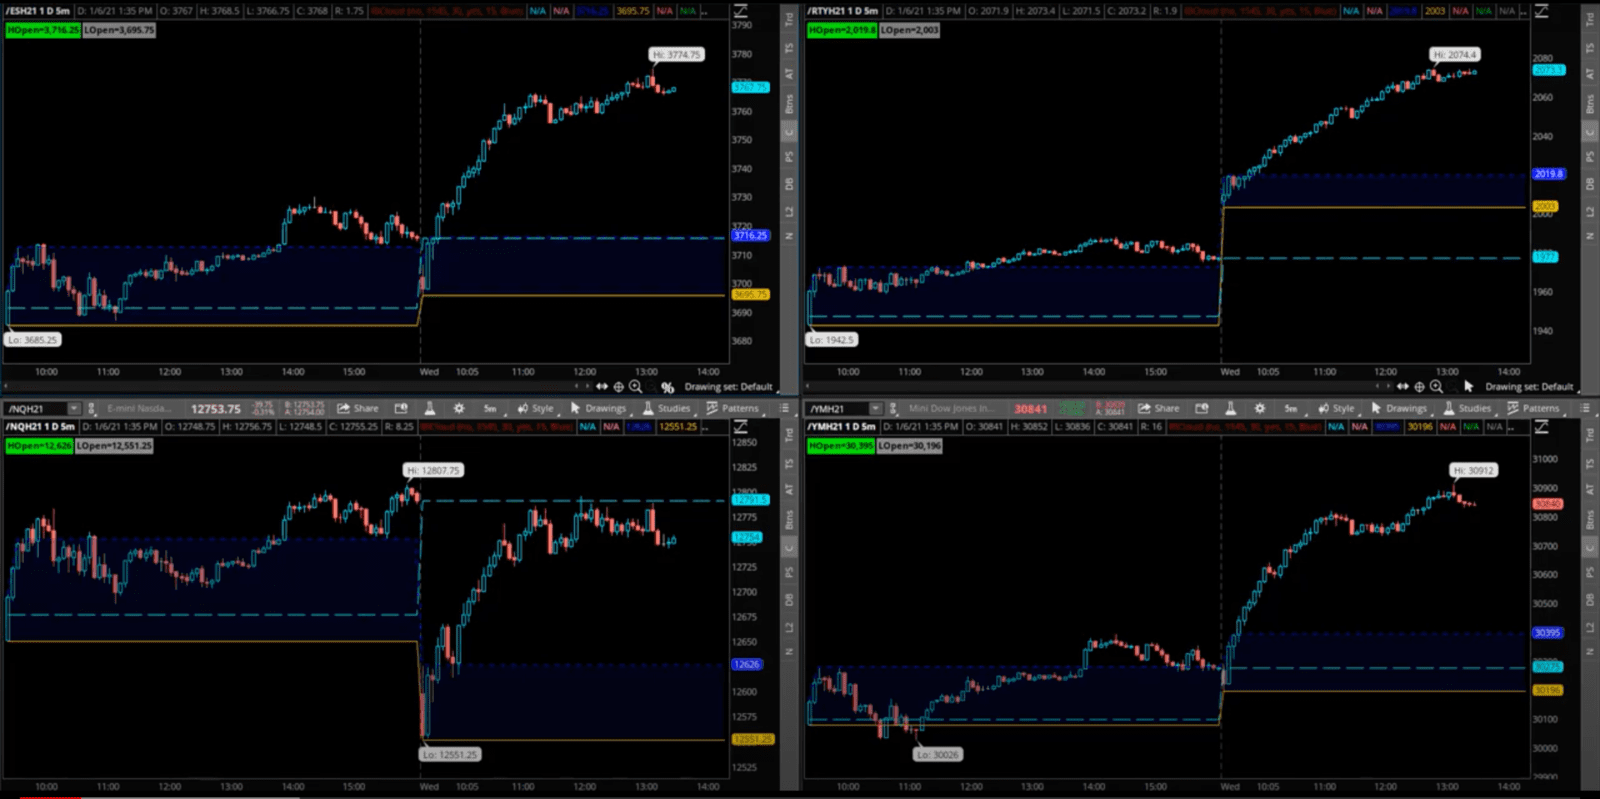Click the axis icon at the /NQ chart's top-right

(x=741, y=426)
